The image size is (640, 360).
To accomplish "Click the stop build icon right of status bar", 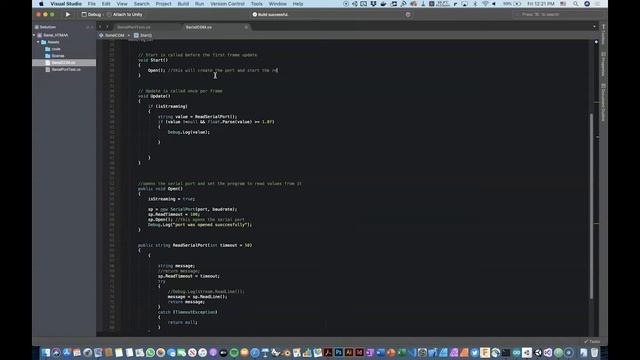I will pos(408,14).
